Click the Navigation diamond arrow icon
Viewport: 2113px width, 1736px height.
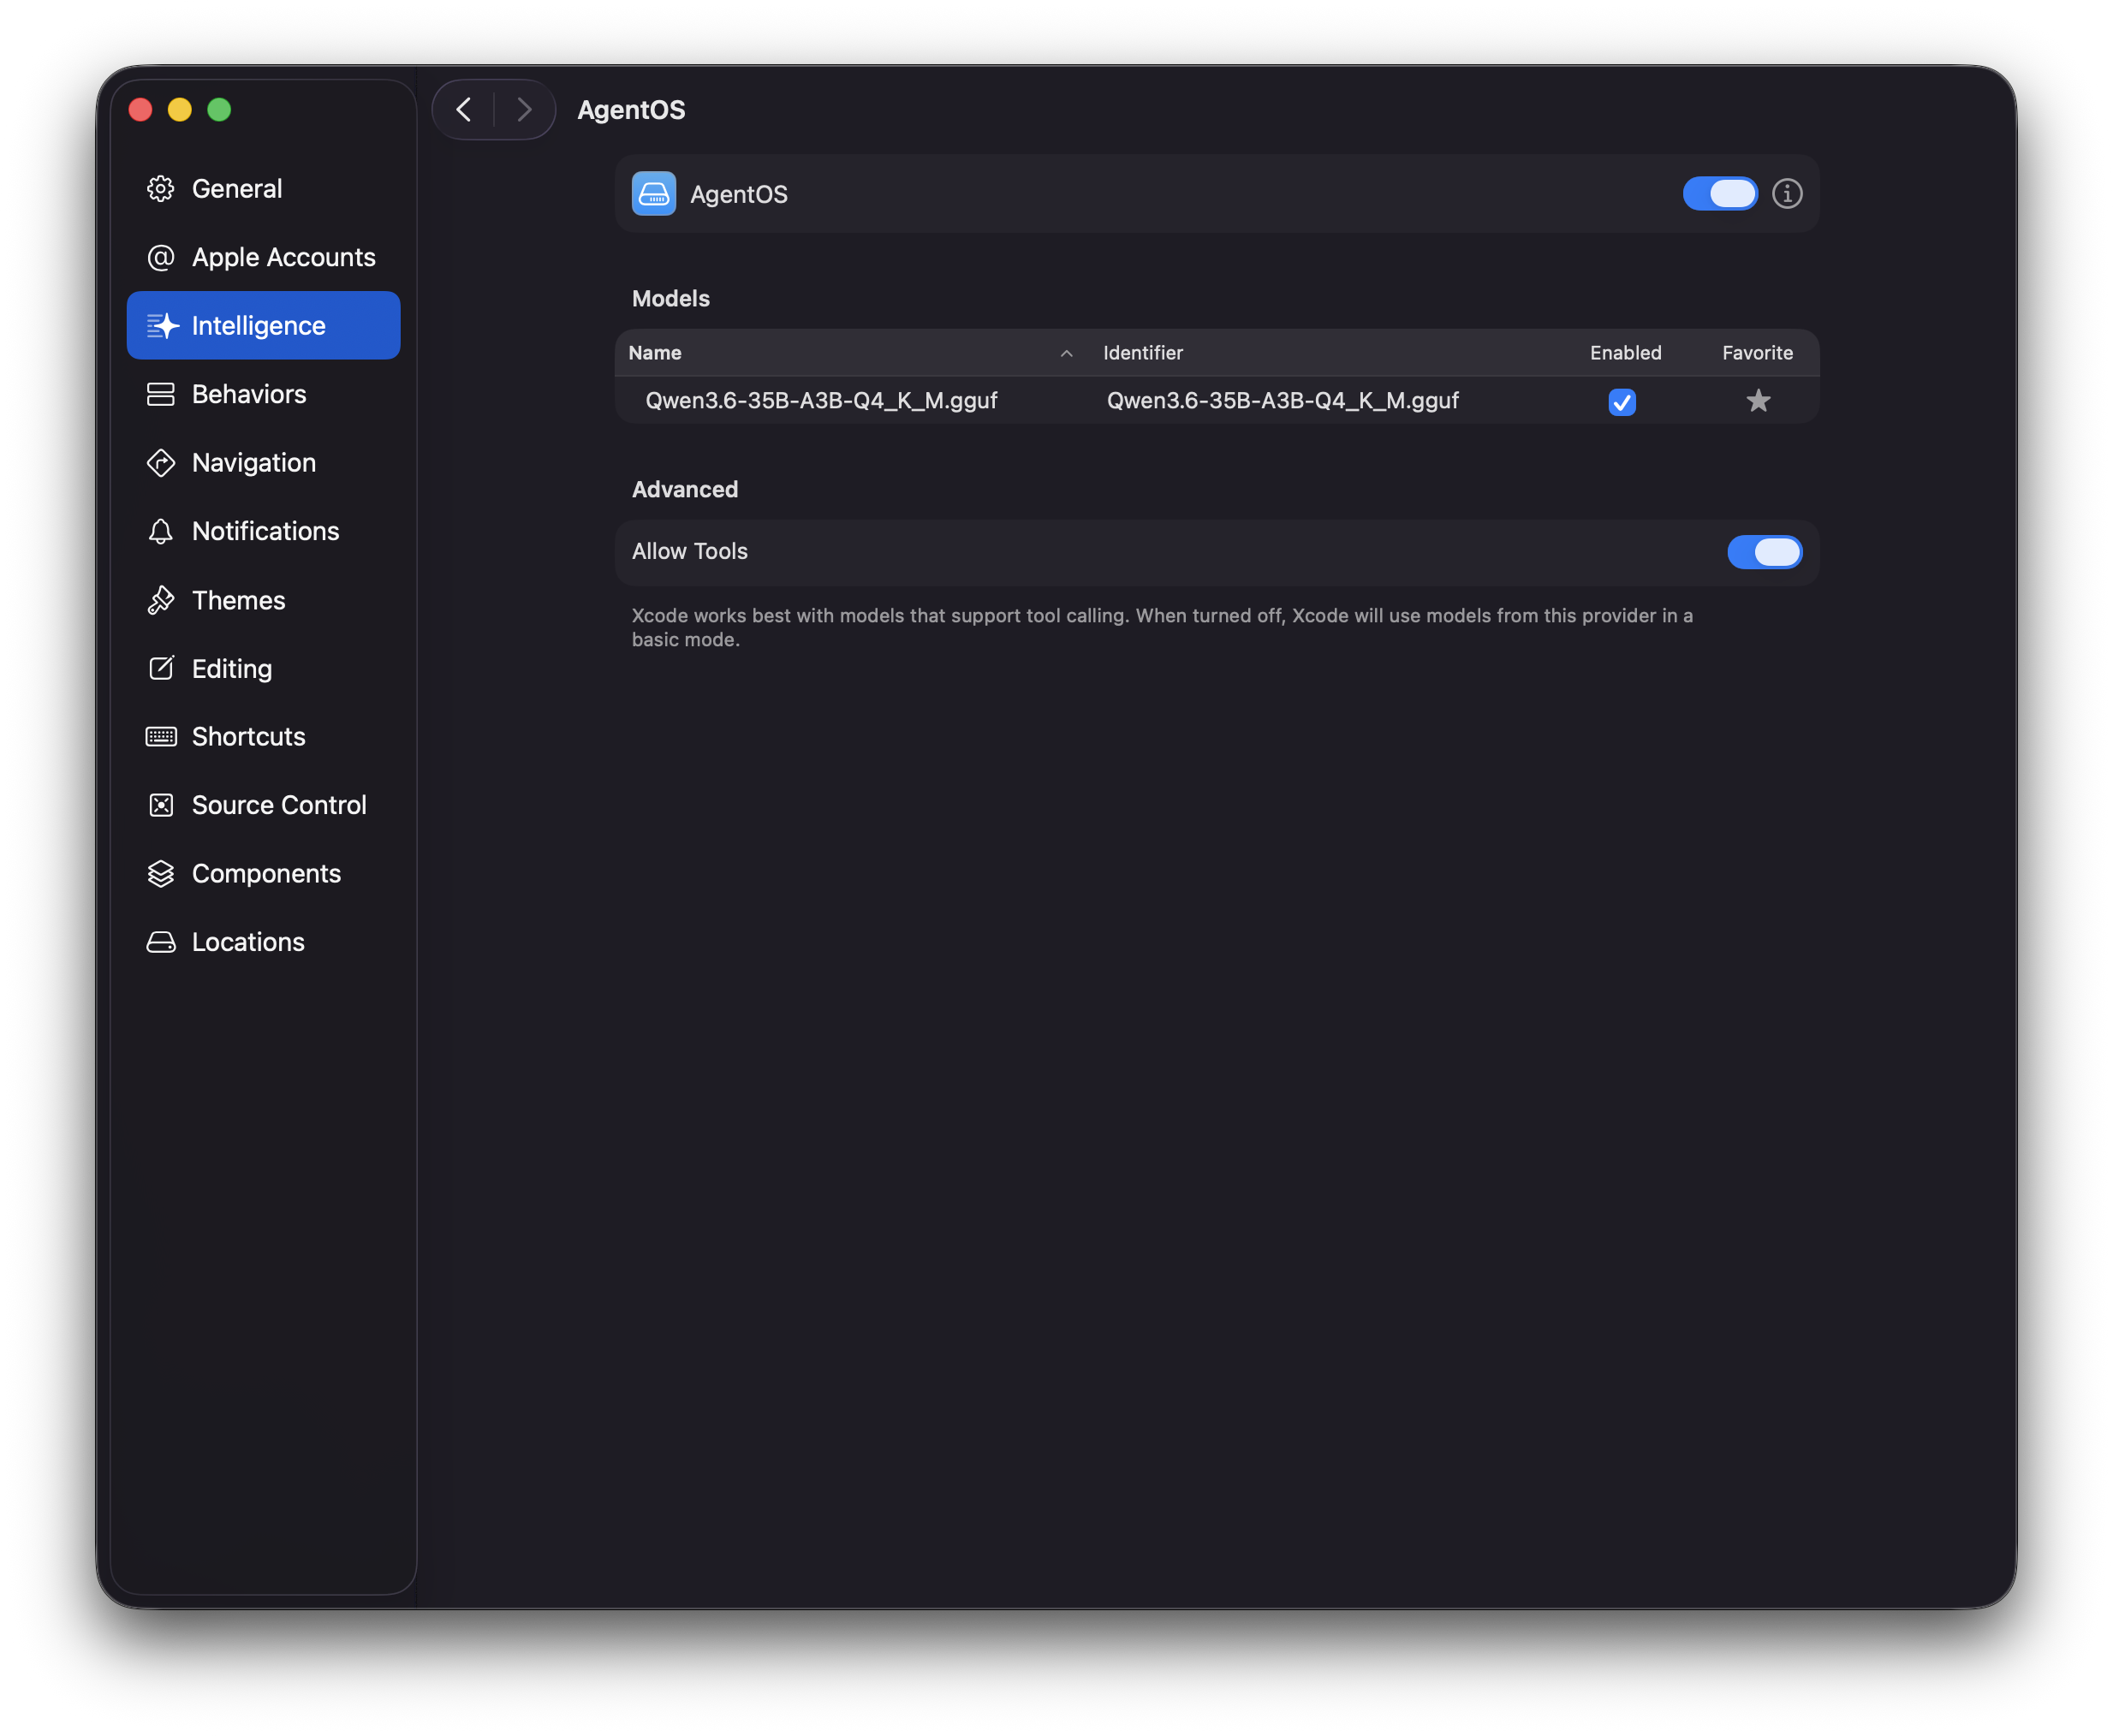point(161,462)
